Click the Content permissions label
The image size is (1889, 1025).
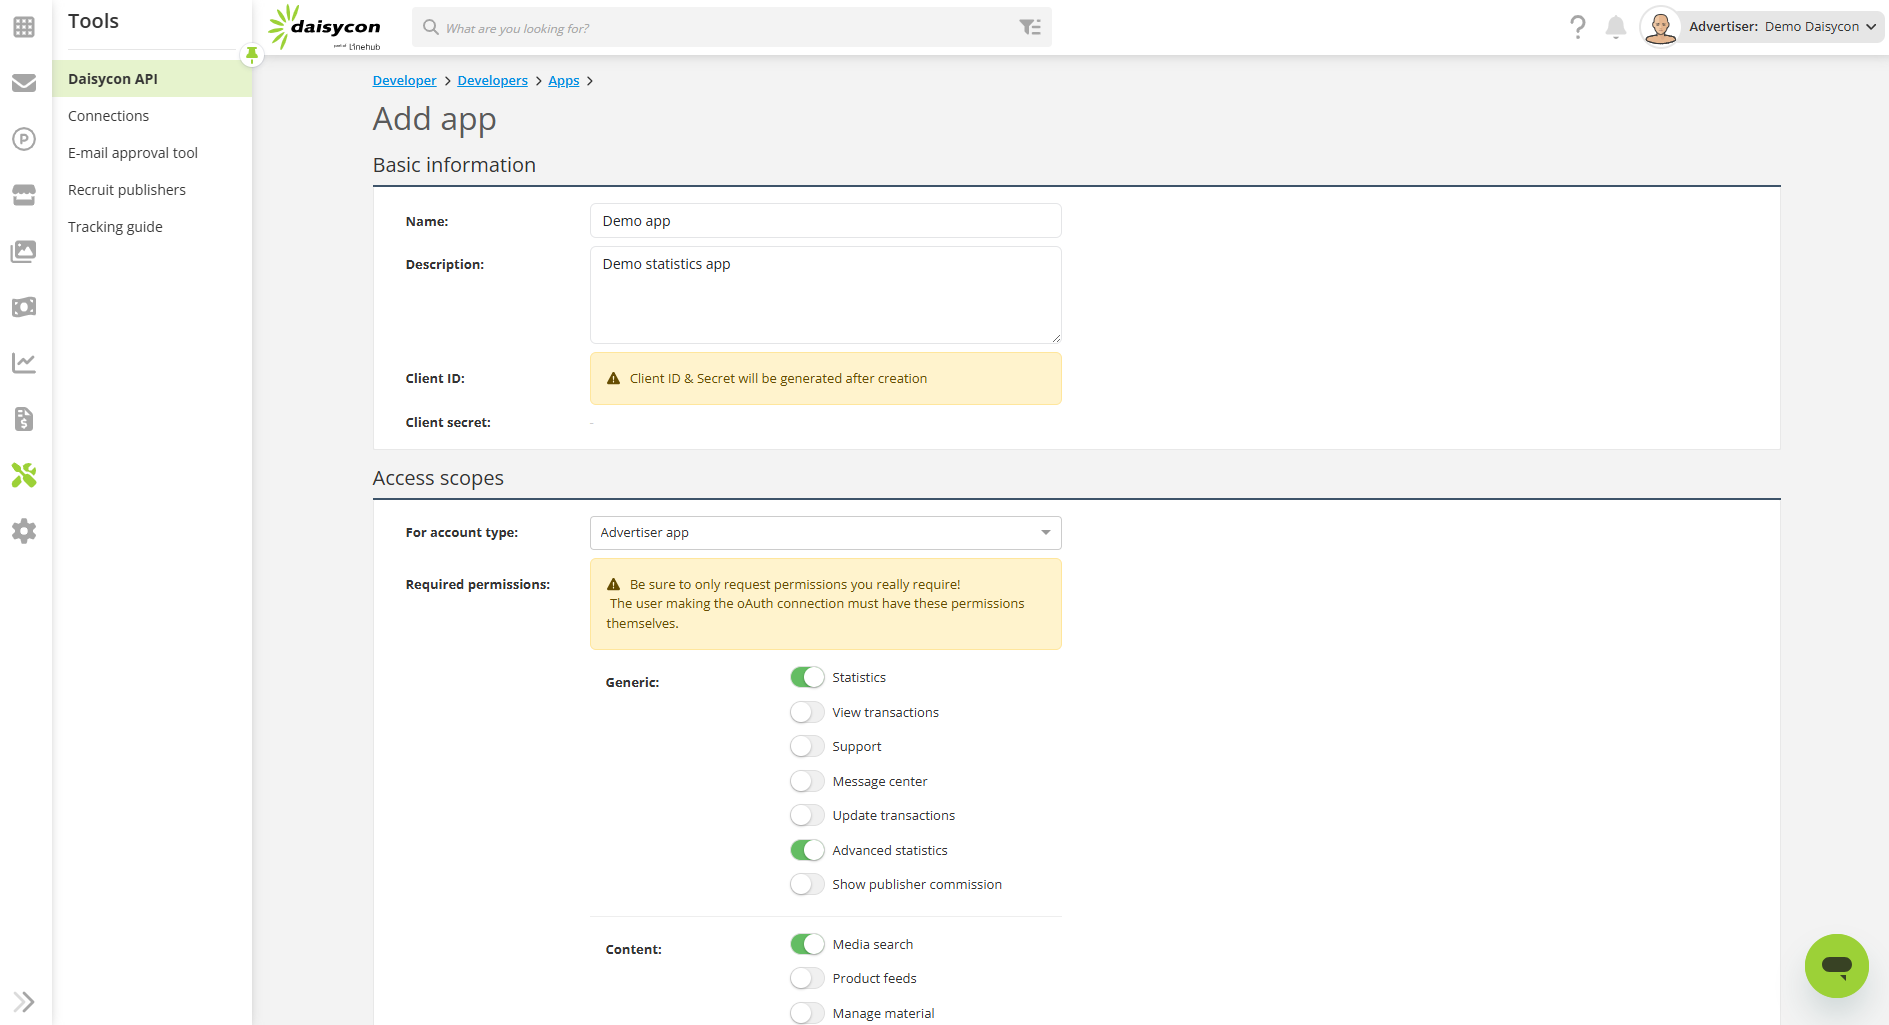(633, 950)
